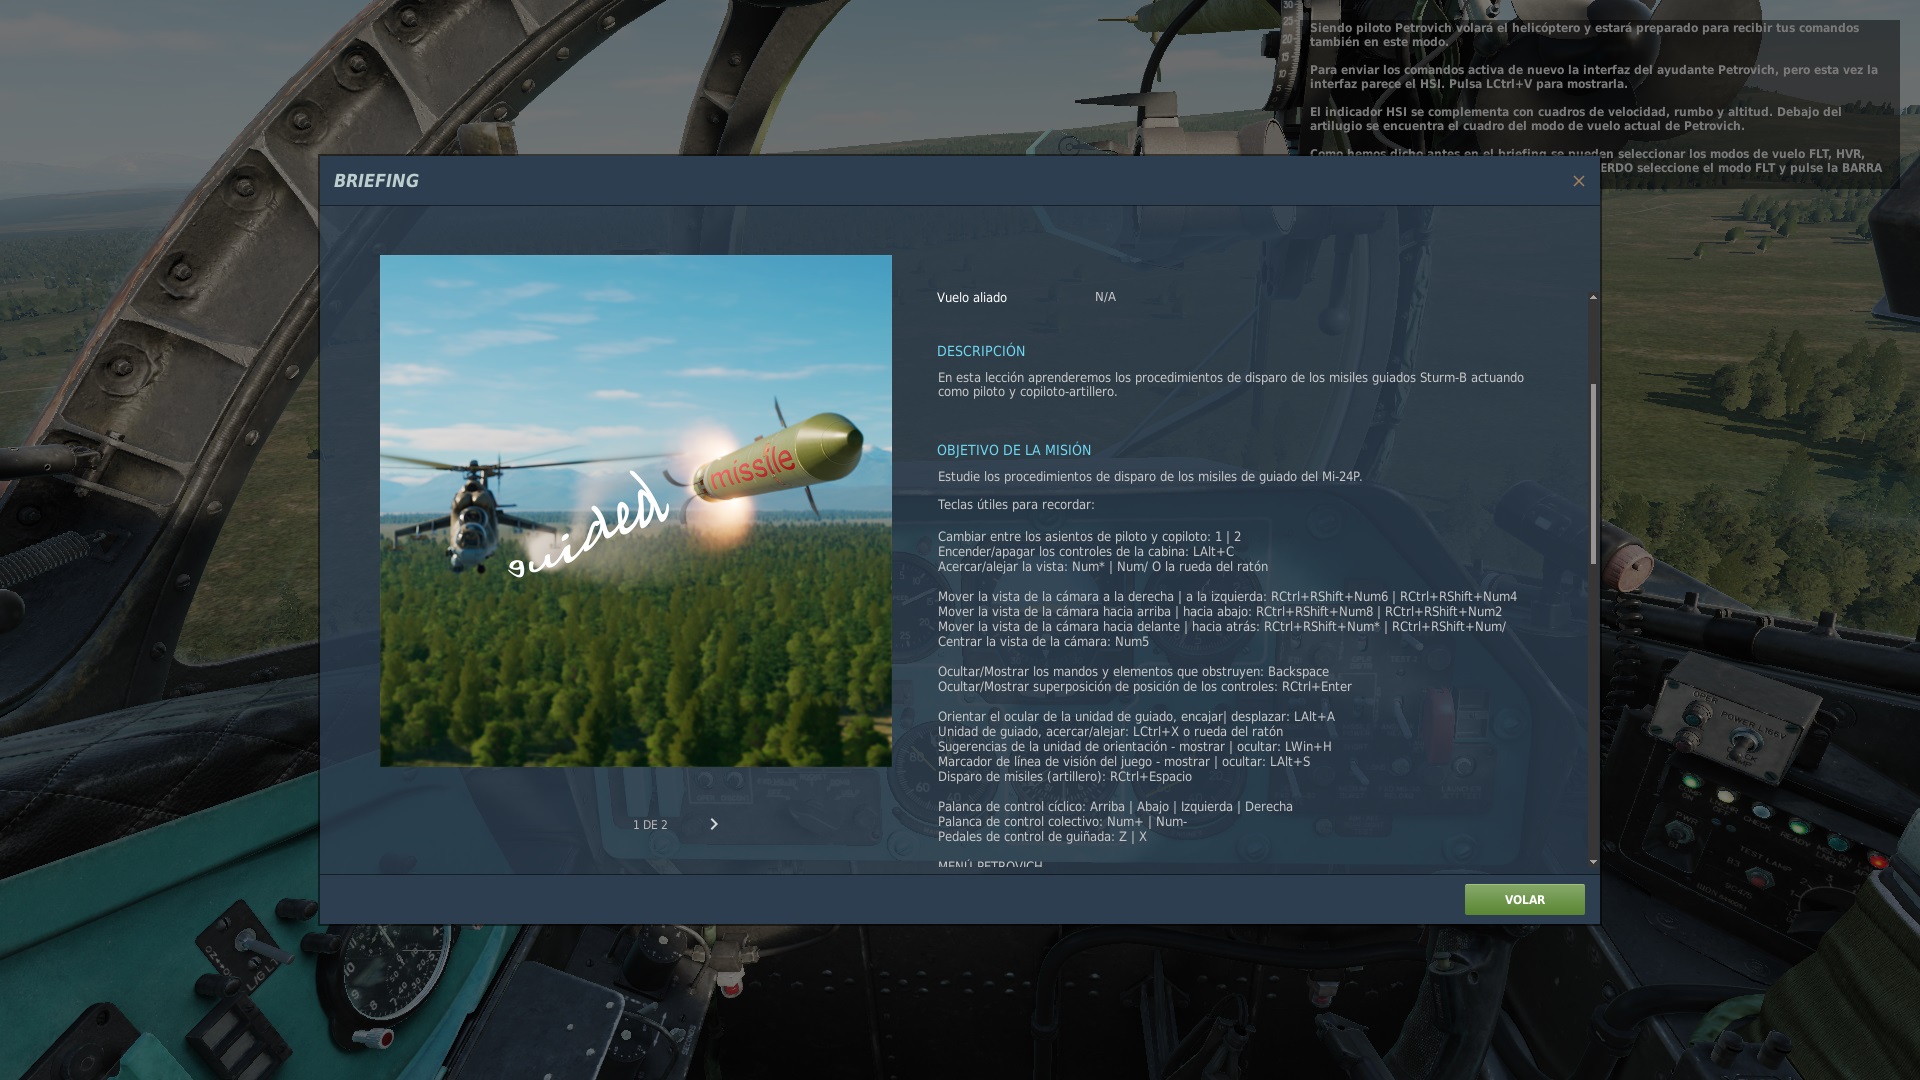
Task: Click the 1 DE 2 page indicator
Action: click(x=649, y=825)
